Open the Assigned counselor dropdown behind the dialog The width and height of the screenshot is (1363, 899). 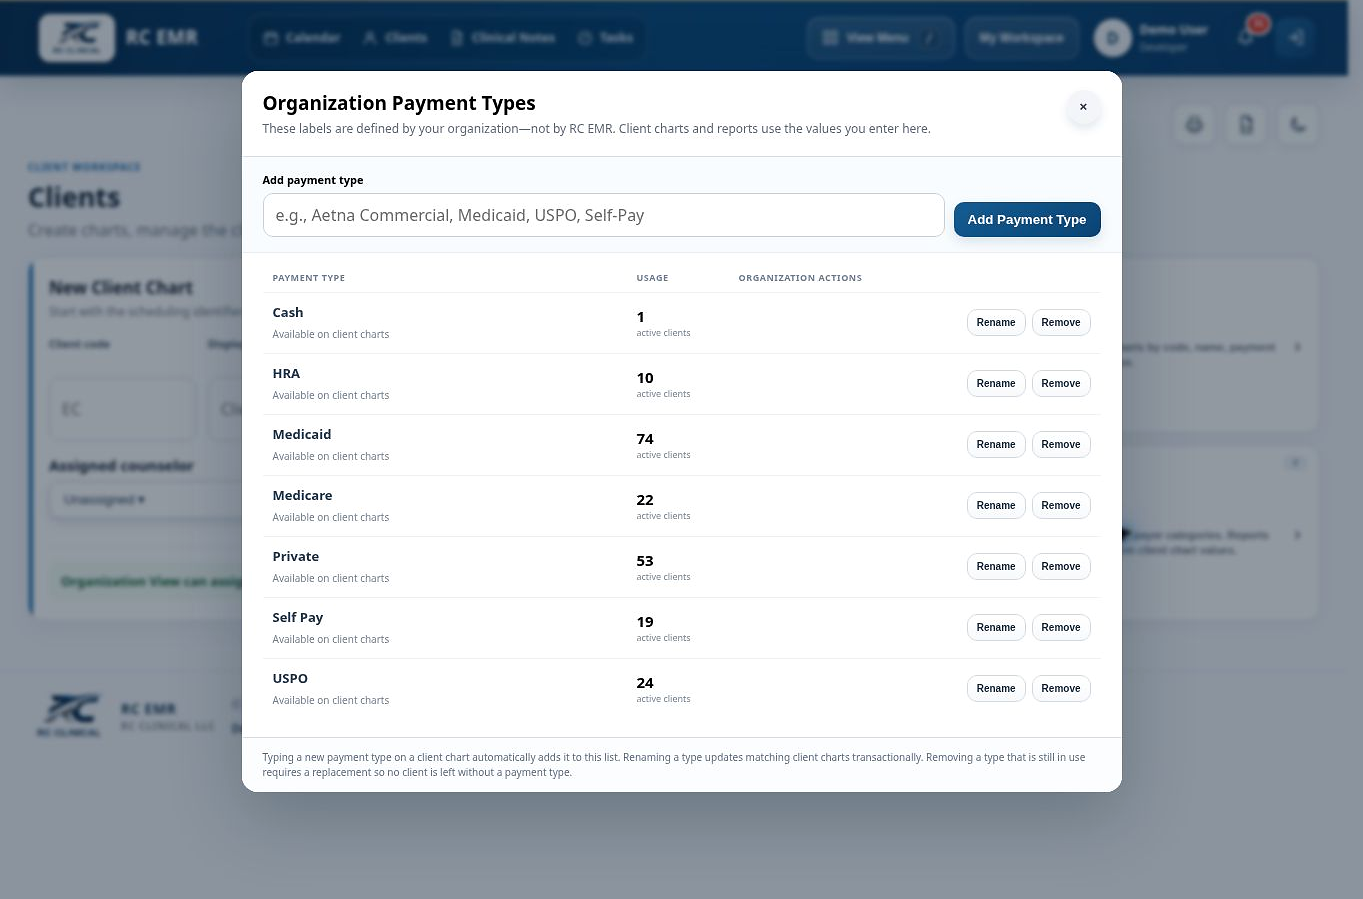click(146, 500)
